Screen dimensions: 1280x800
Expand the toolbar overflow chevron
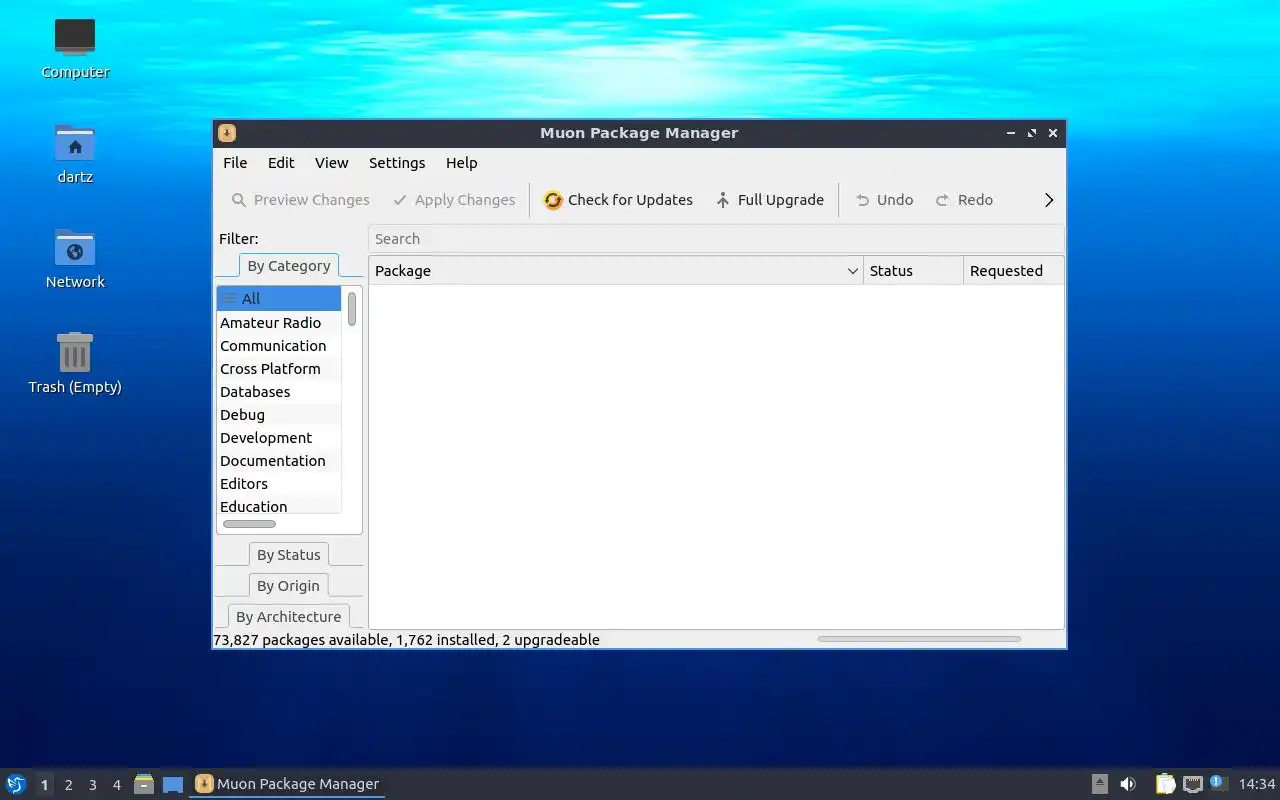(1049, 200)
